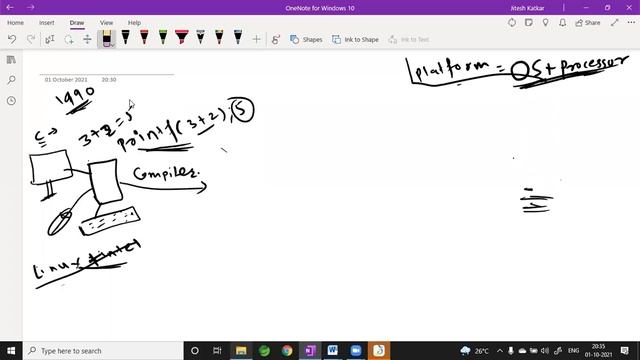640x360 pixels.
Task: Open the Insert tab
Action: 47,23
